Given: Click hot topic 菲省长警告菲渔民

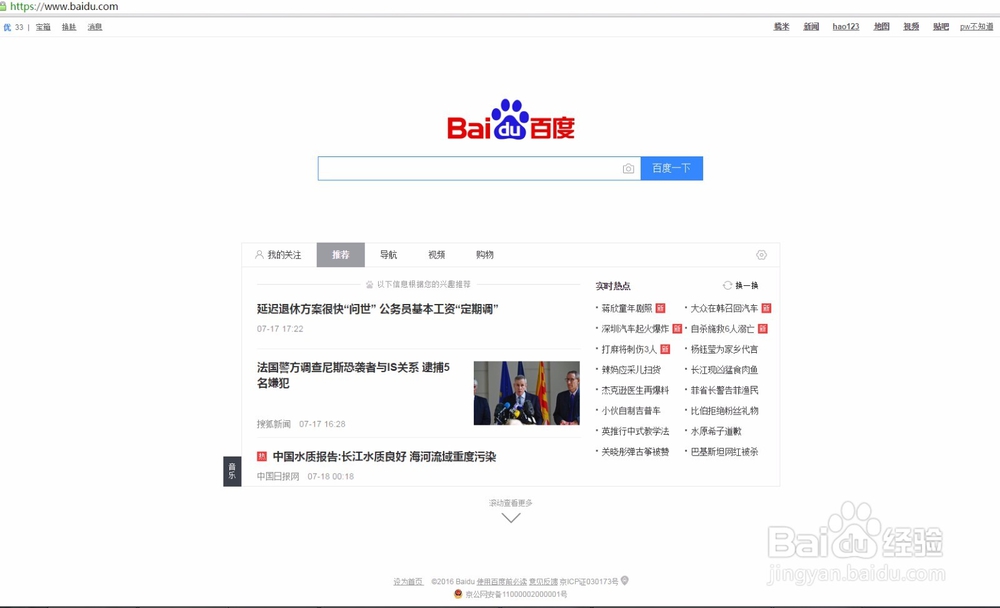Looking at the screenshot, I should [724, 390].
